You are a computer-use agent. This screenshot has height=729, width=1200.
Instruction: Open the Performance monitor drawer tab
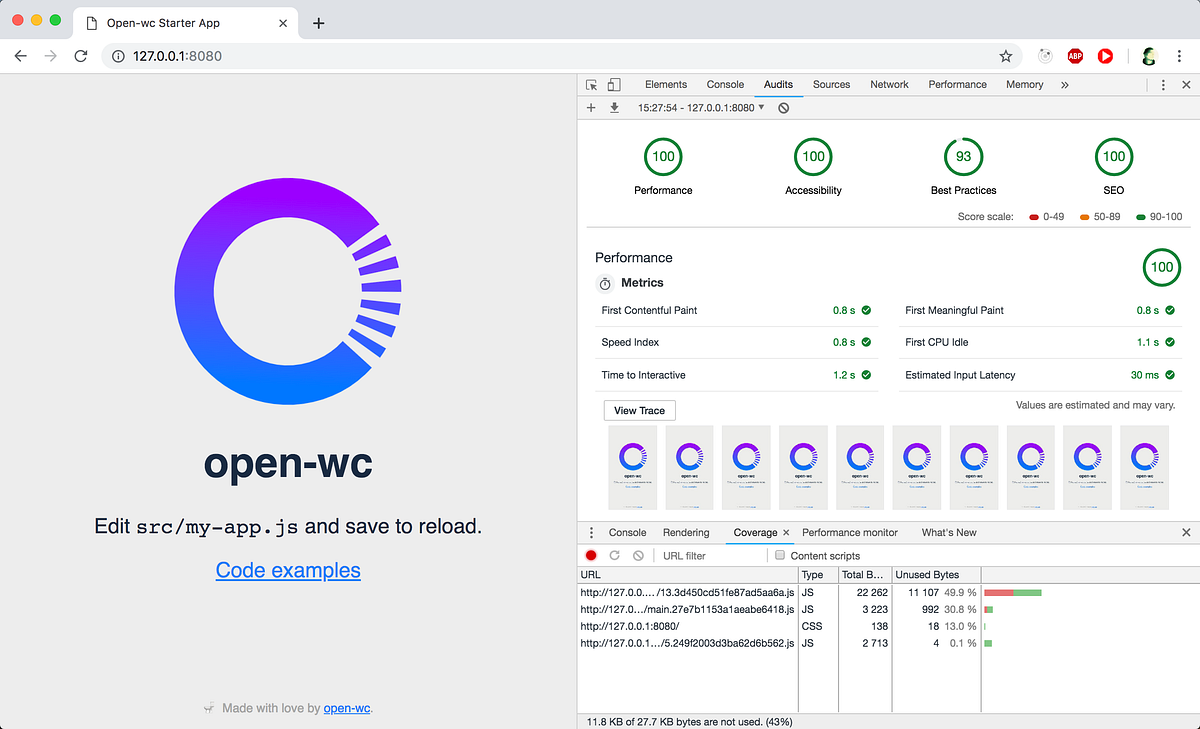850,532
